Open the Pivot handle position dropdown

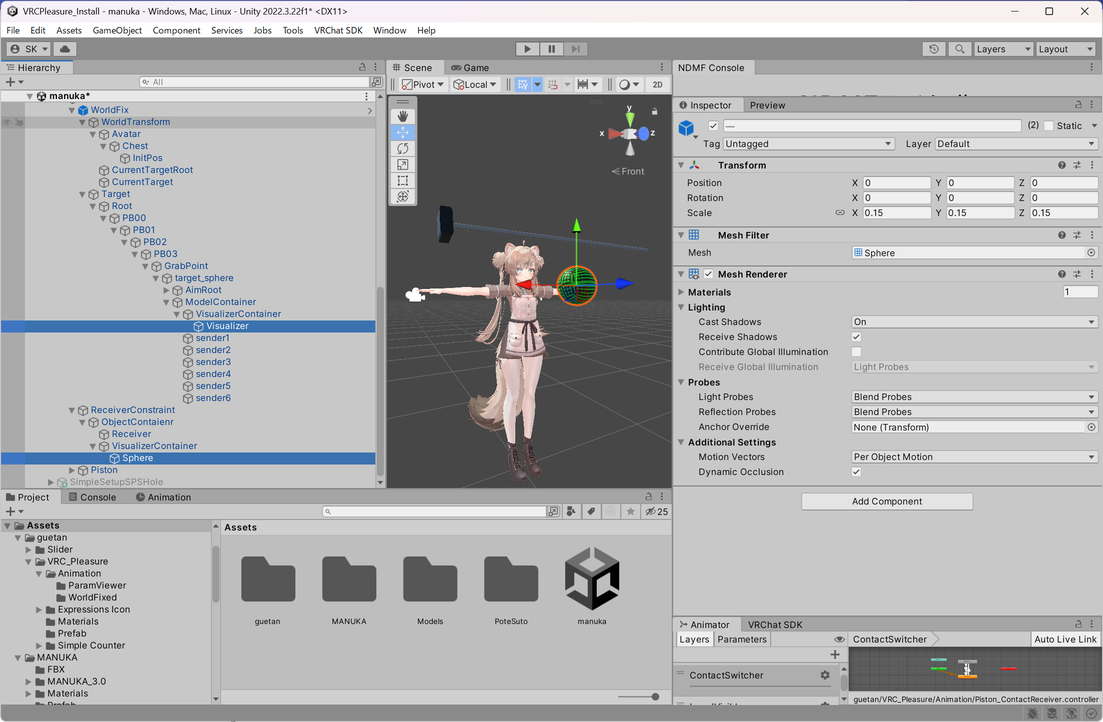423,84
